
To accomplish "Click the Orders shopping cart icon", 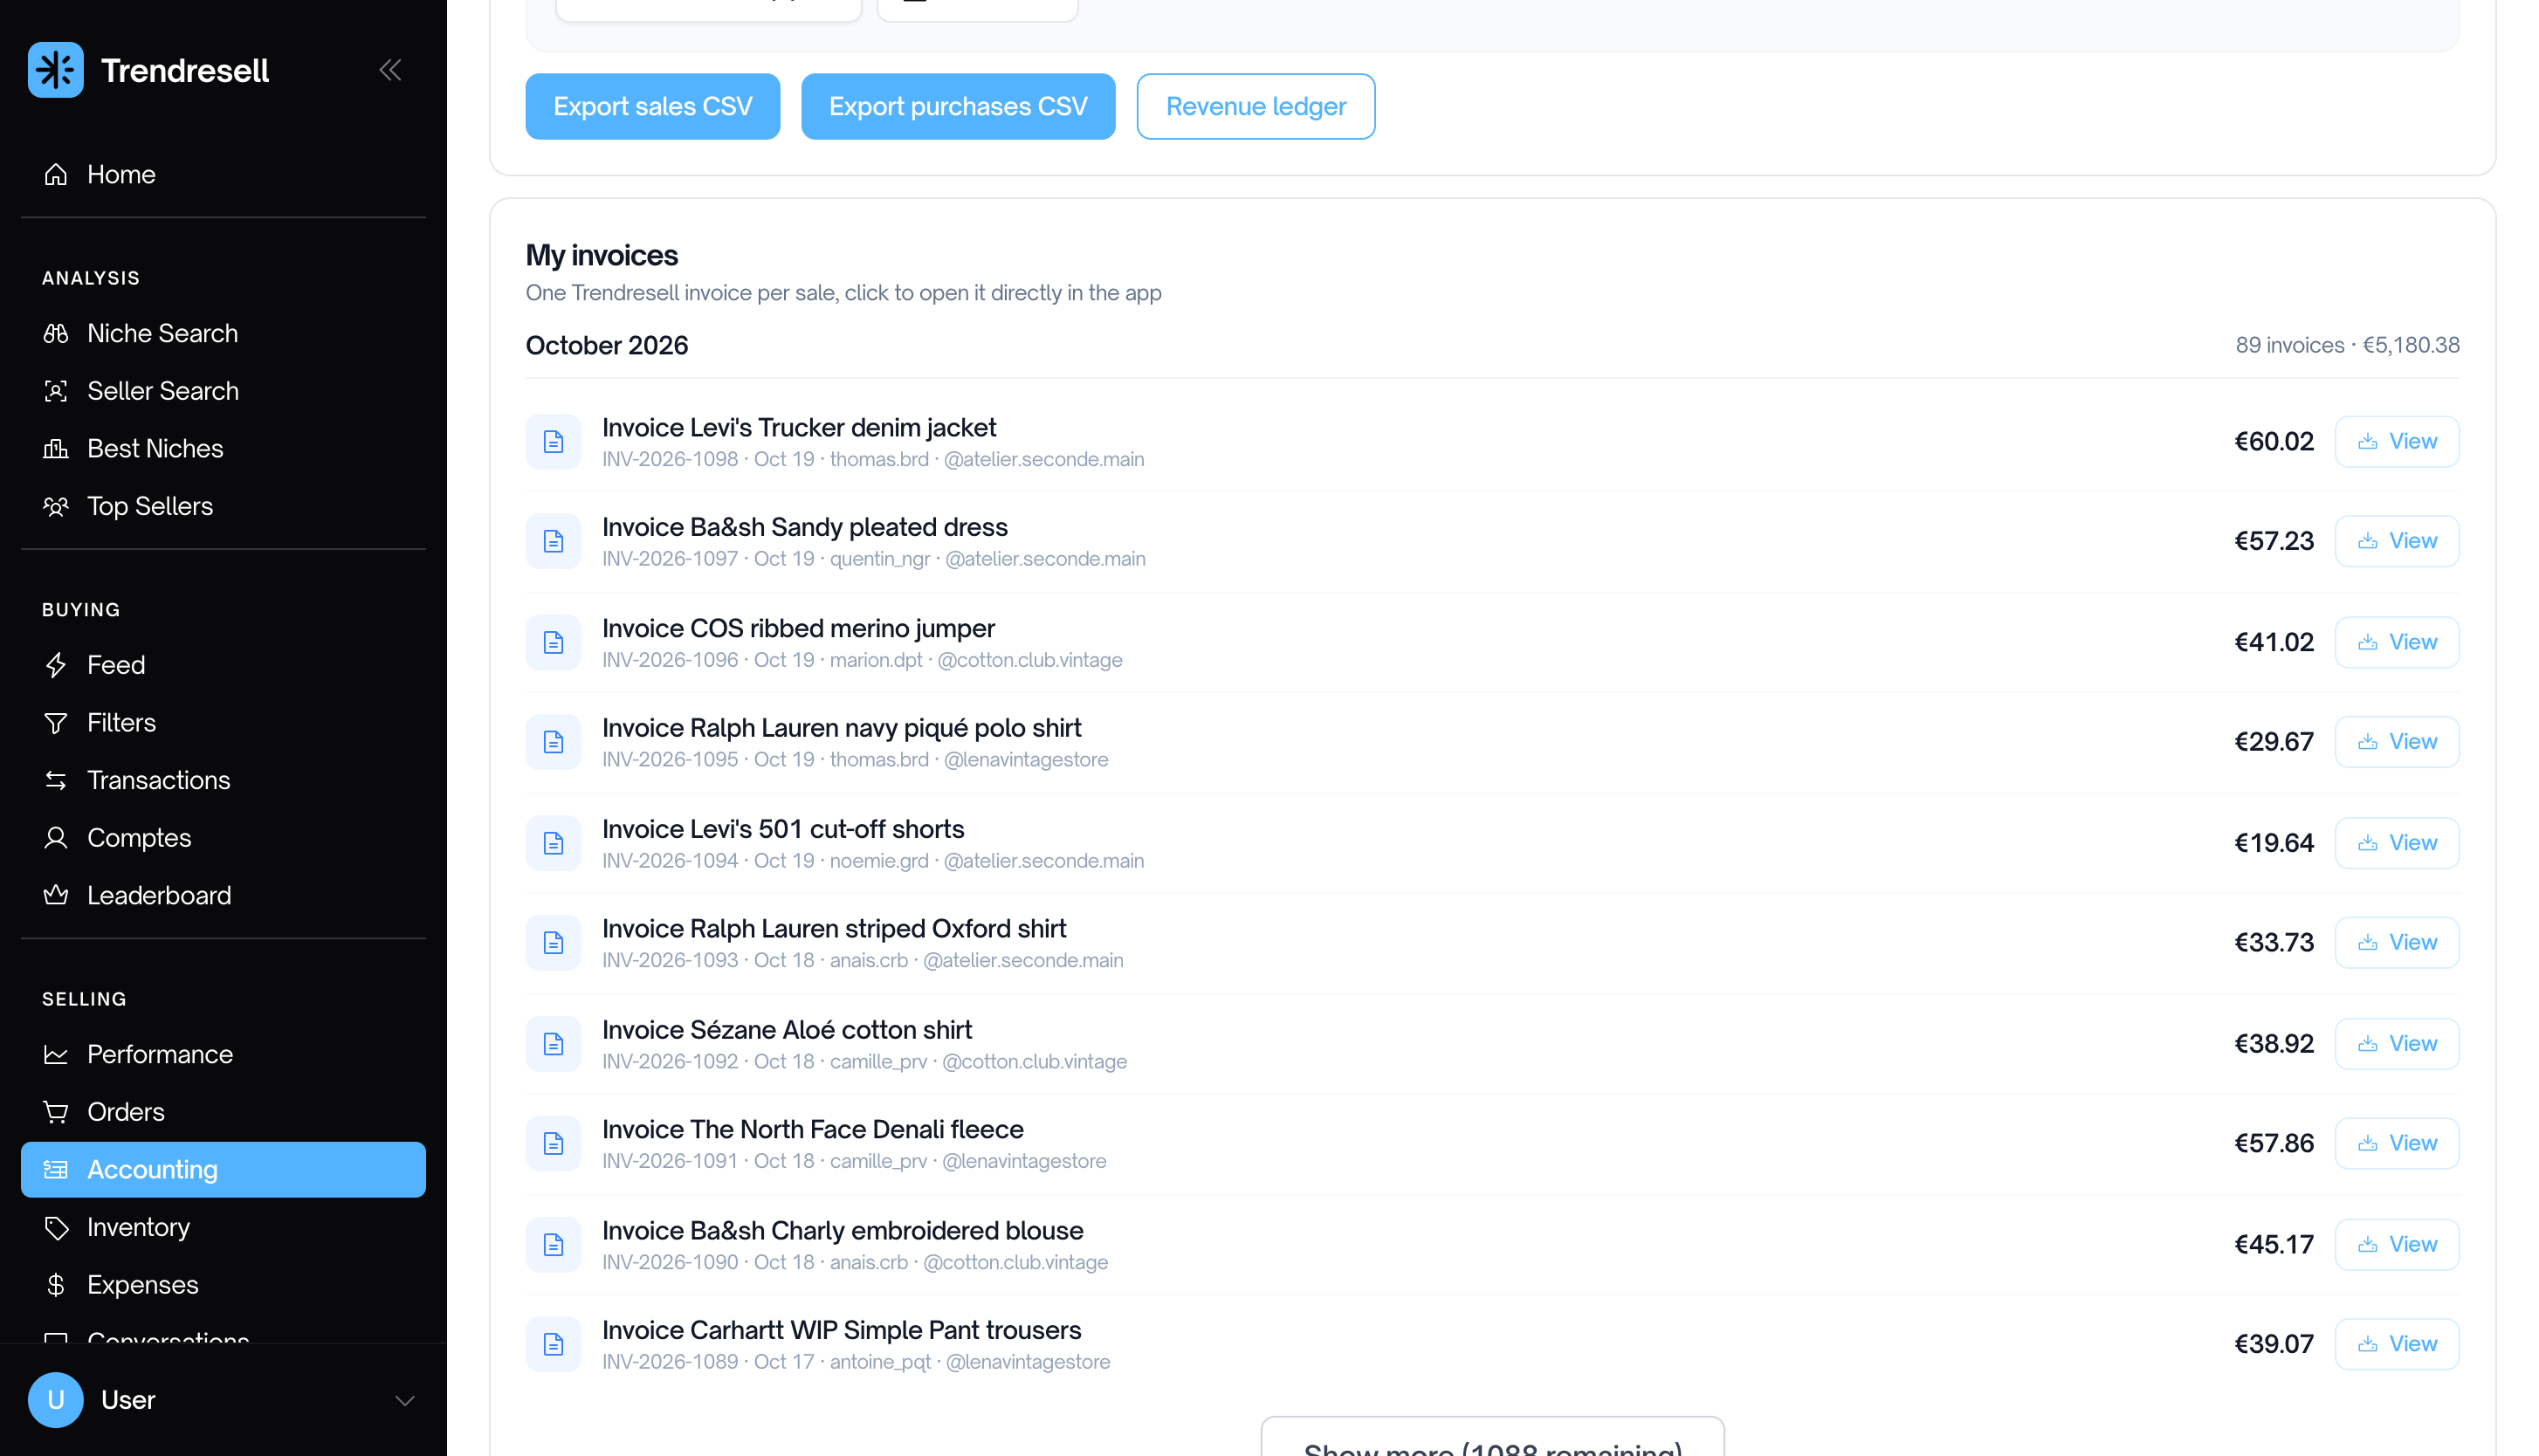I will point(56,1112).
